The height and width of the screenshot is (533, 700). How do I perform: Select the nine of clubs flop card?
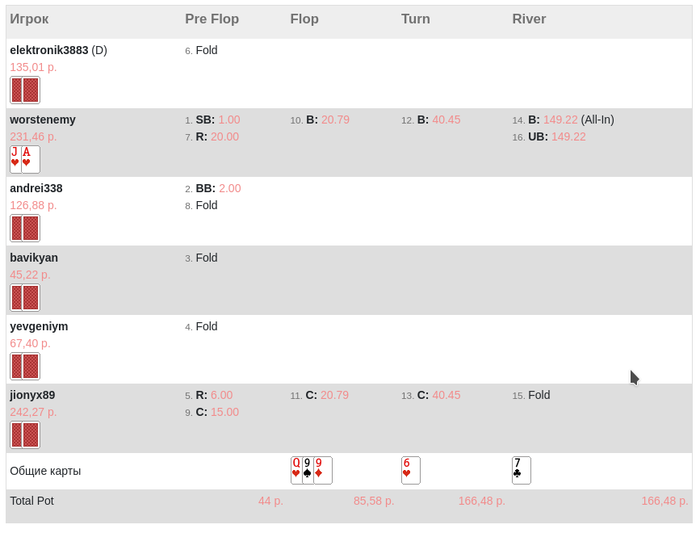tap(308, 470)
